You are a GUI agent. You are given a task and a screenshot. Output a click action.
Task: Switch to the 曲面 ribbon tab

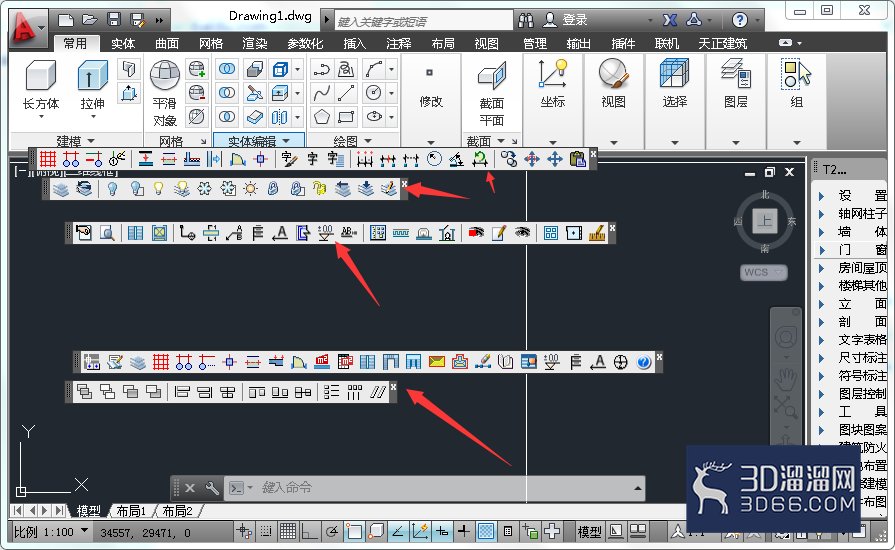pos(167,43)
